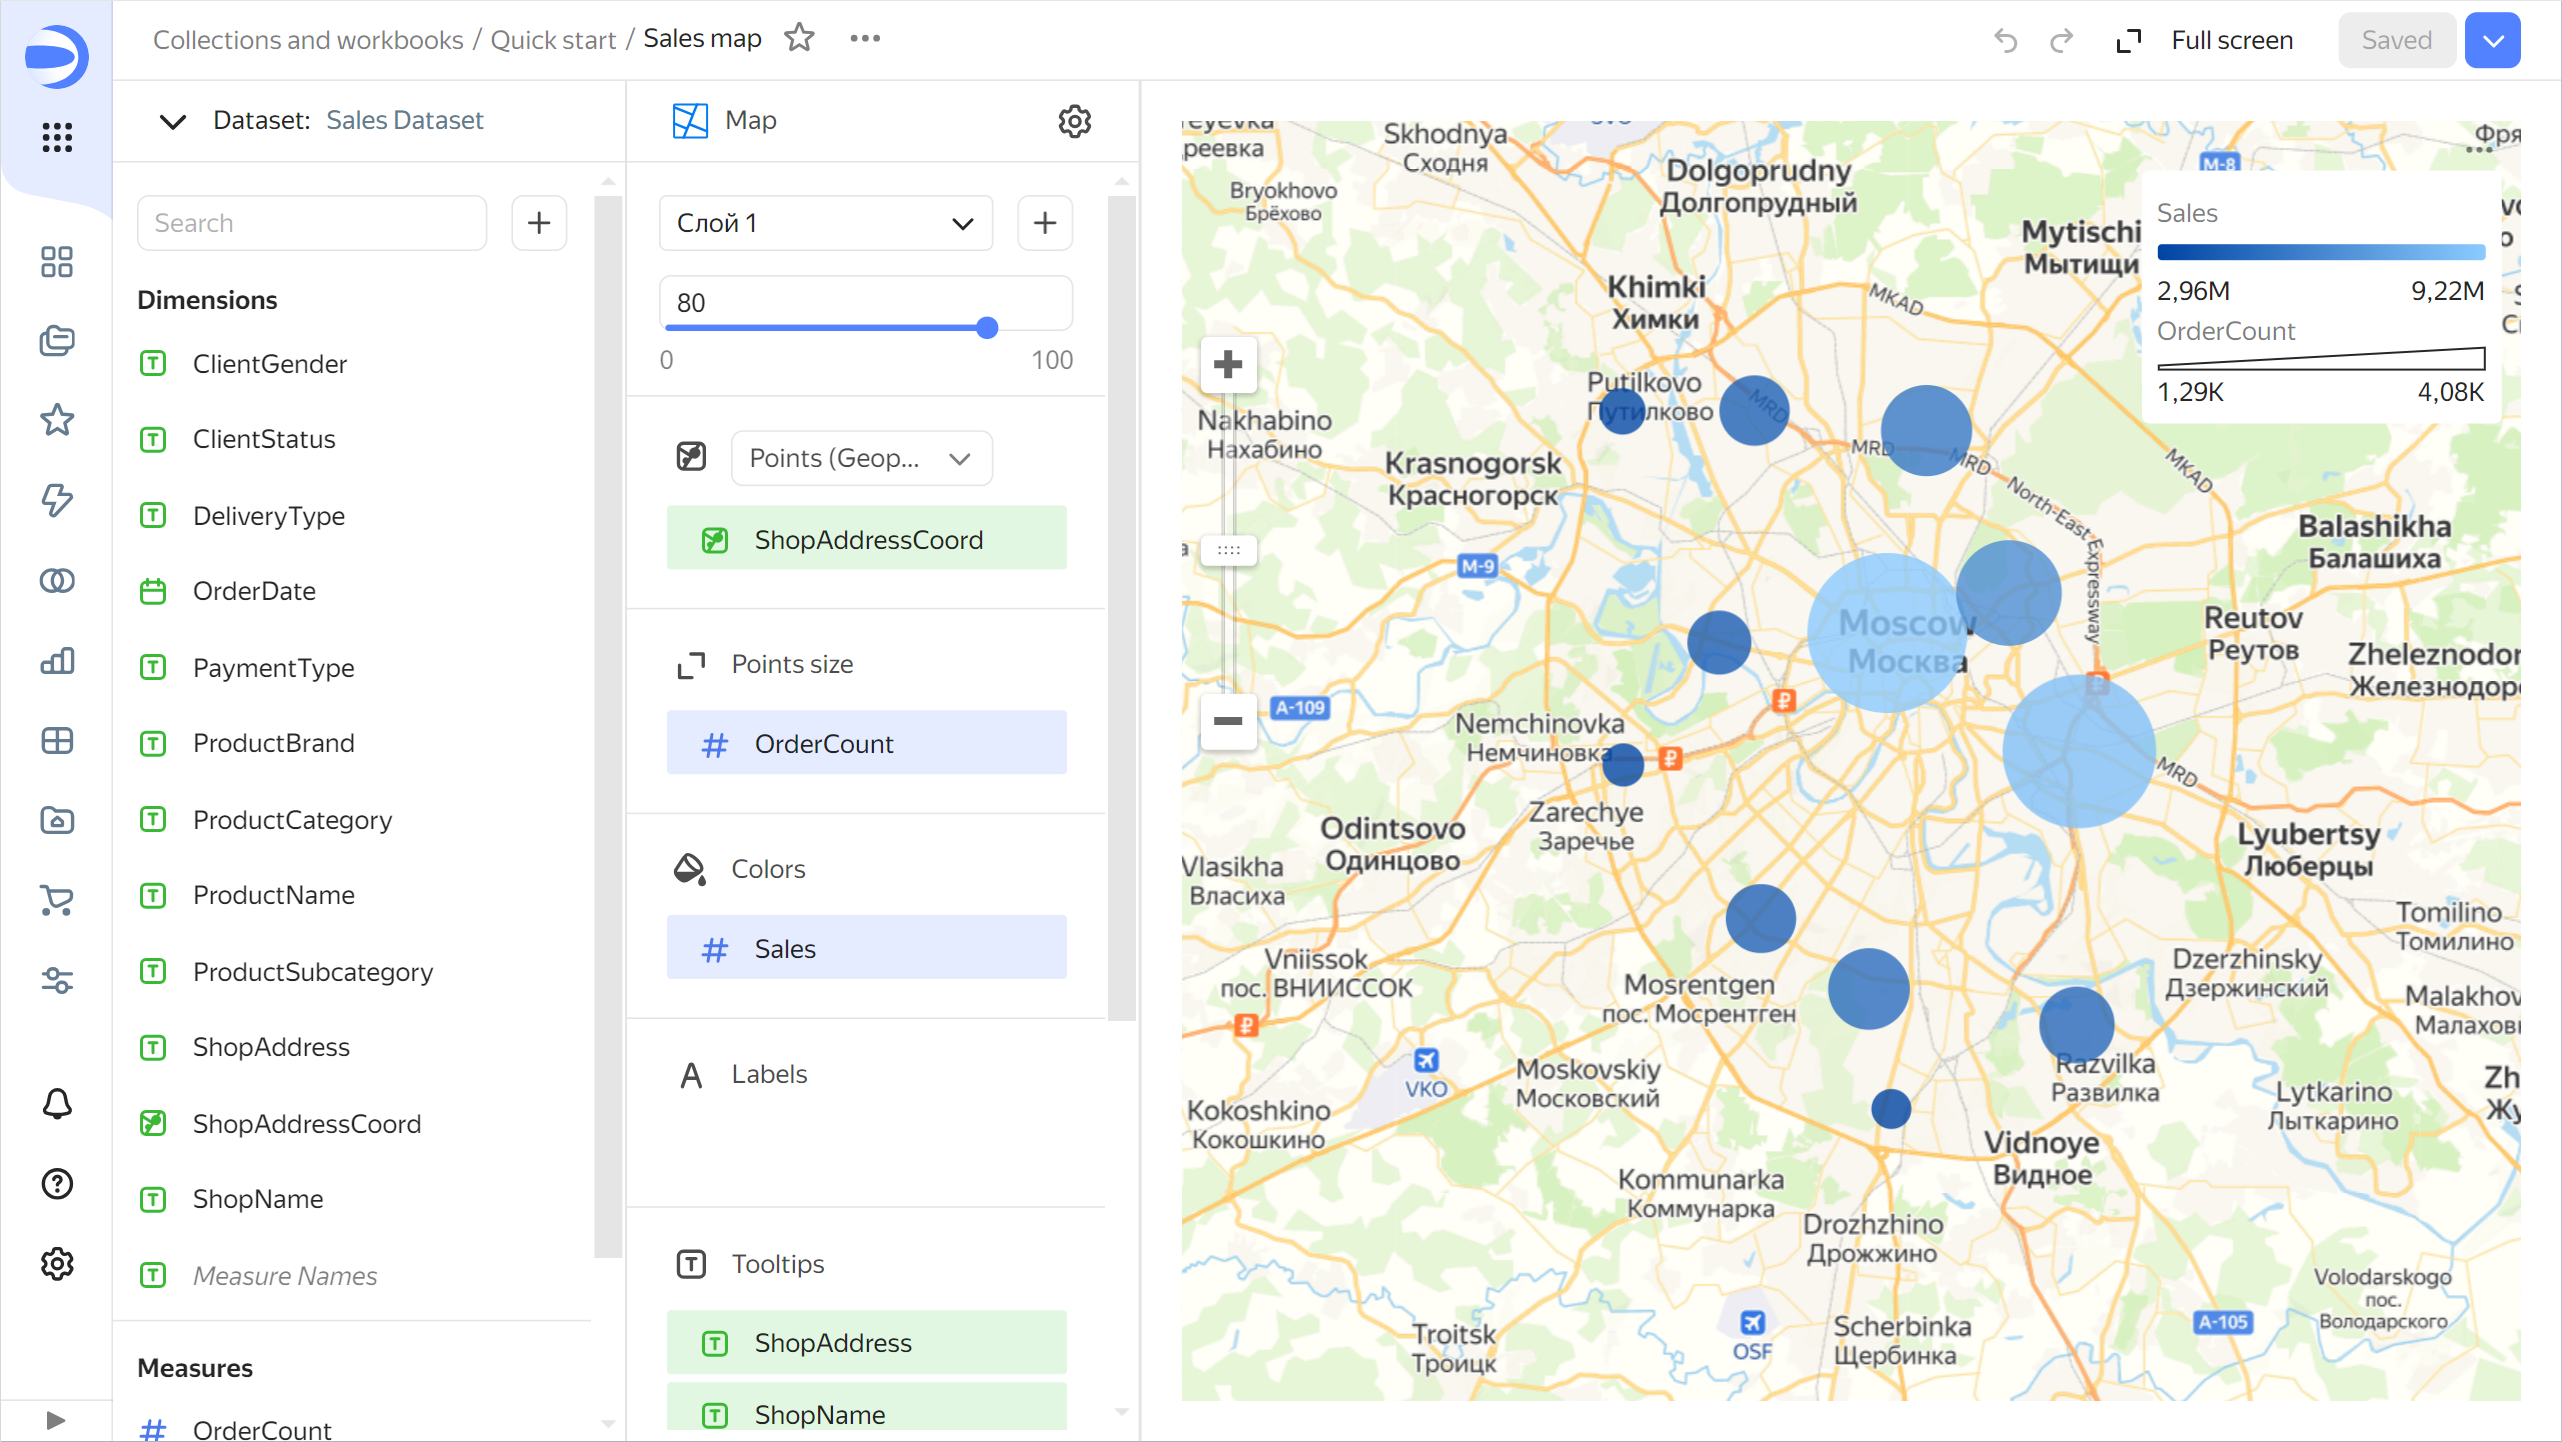Open the help question mark icon
This screenshot has height=1442, width=2562.
click(x=57, y=1184)
